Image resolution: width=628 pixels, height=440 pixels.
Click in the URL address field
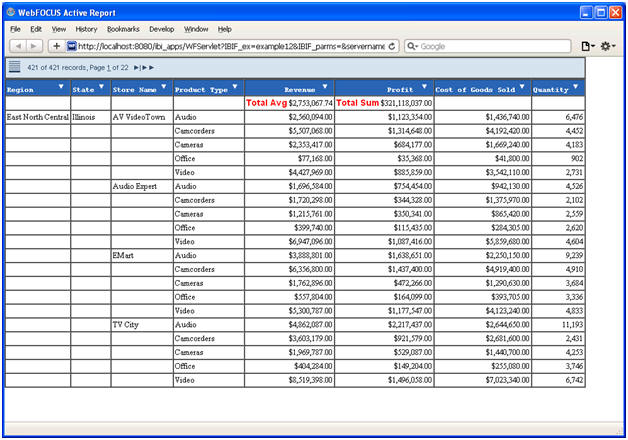tap(231, 46)
